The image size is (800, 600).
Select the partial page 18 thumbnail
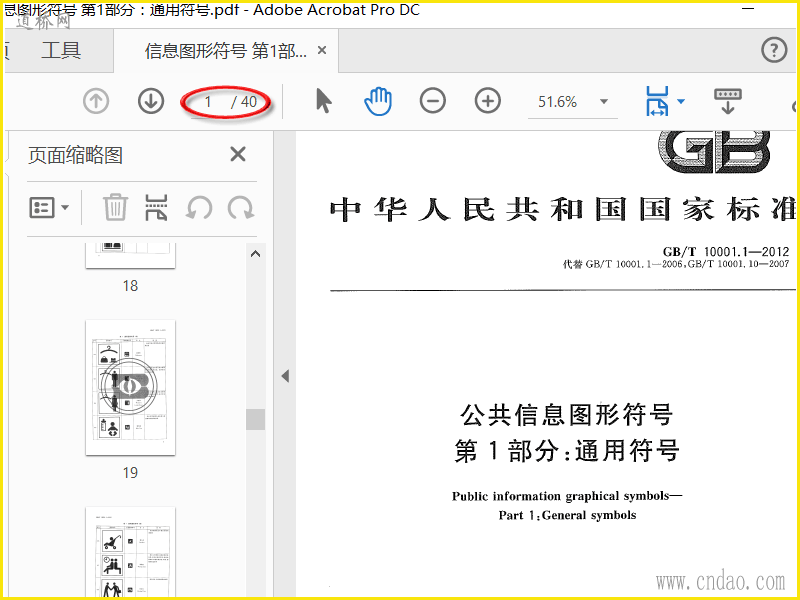pyautogui.click(x=131, y=255)
